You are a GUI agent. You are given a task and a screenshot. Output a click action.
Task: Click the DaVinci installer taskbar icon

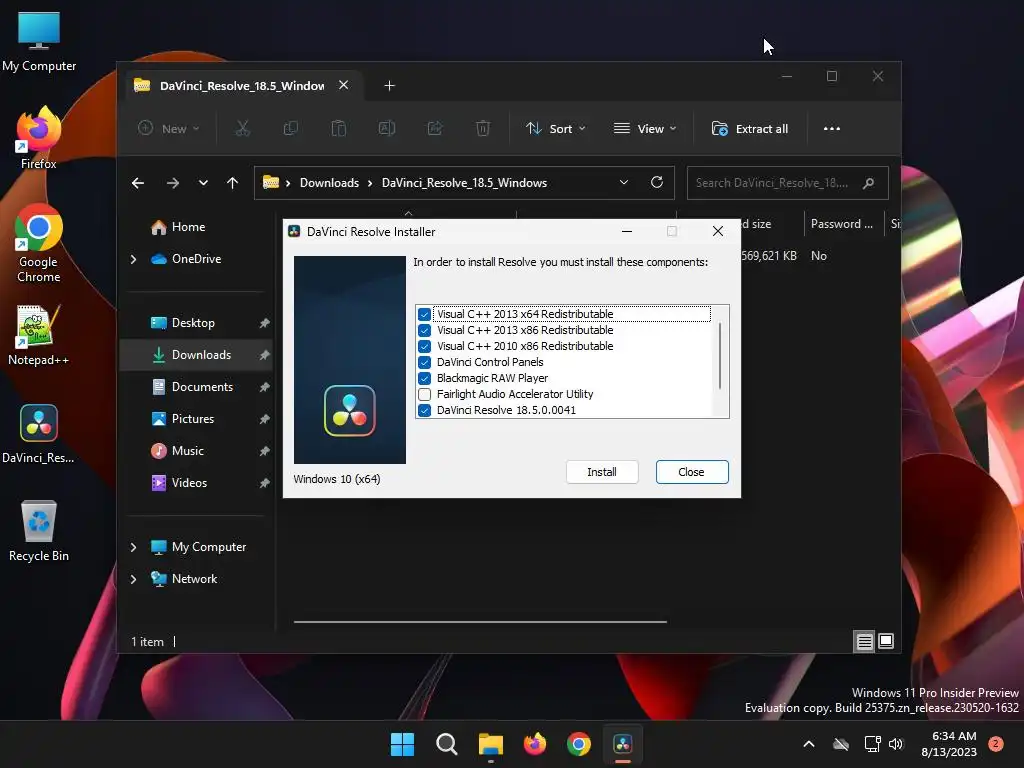(x=622, y=744)
